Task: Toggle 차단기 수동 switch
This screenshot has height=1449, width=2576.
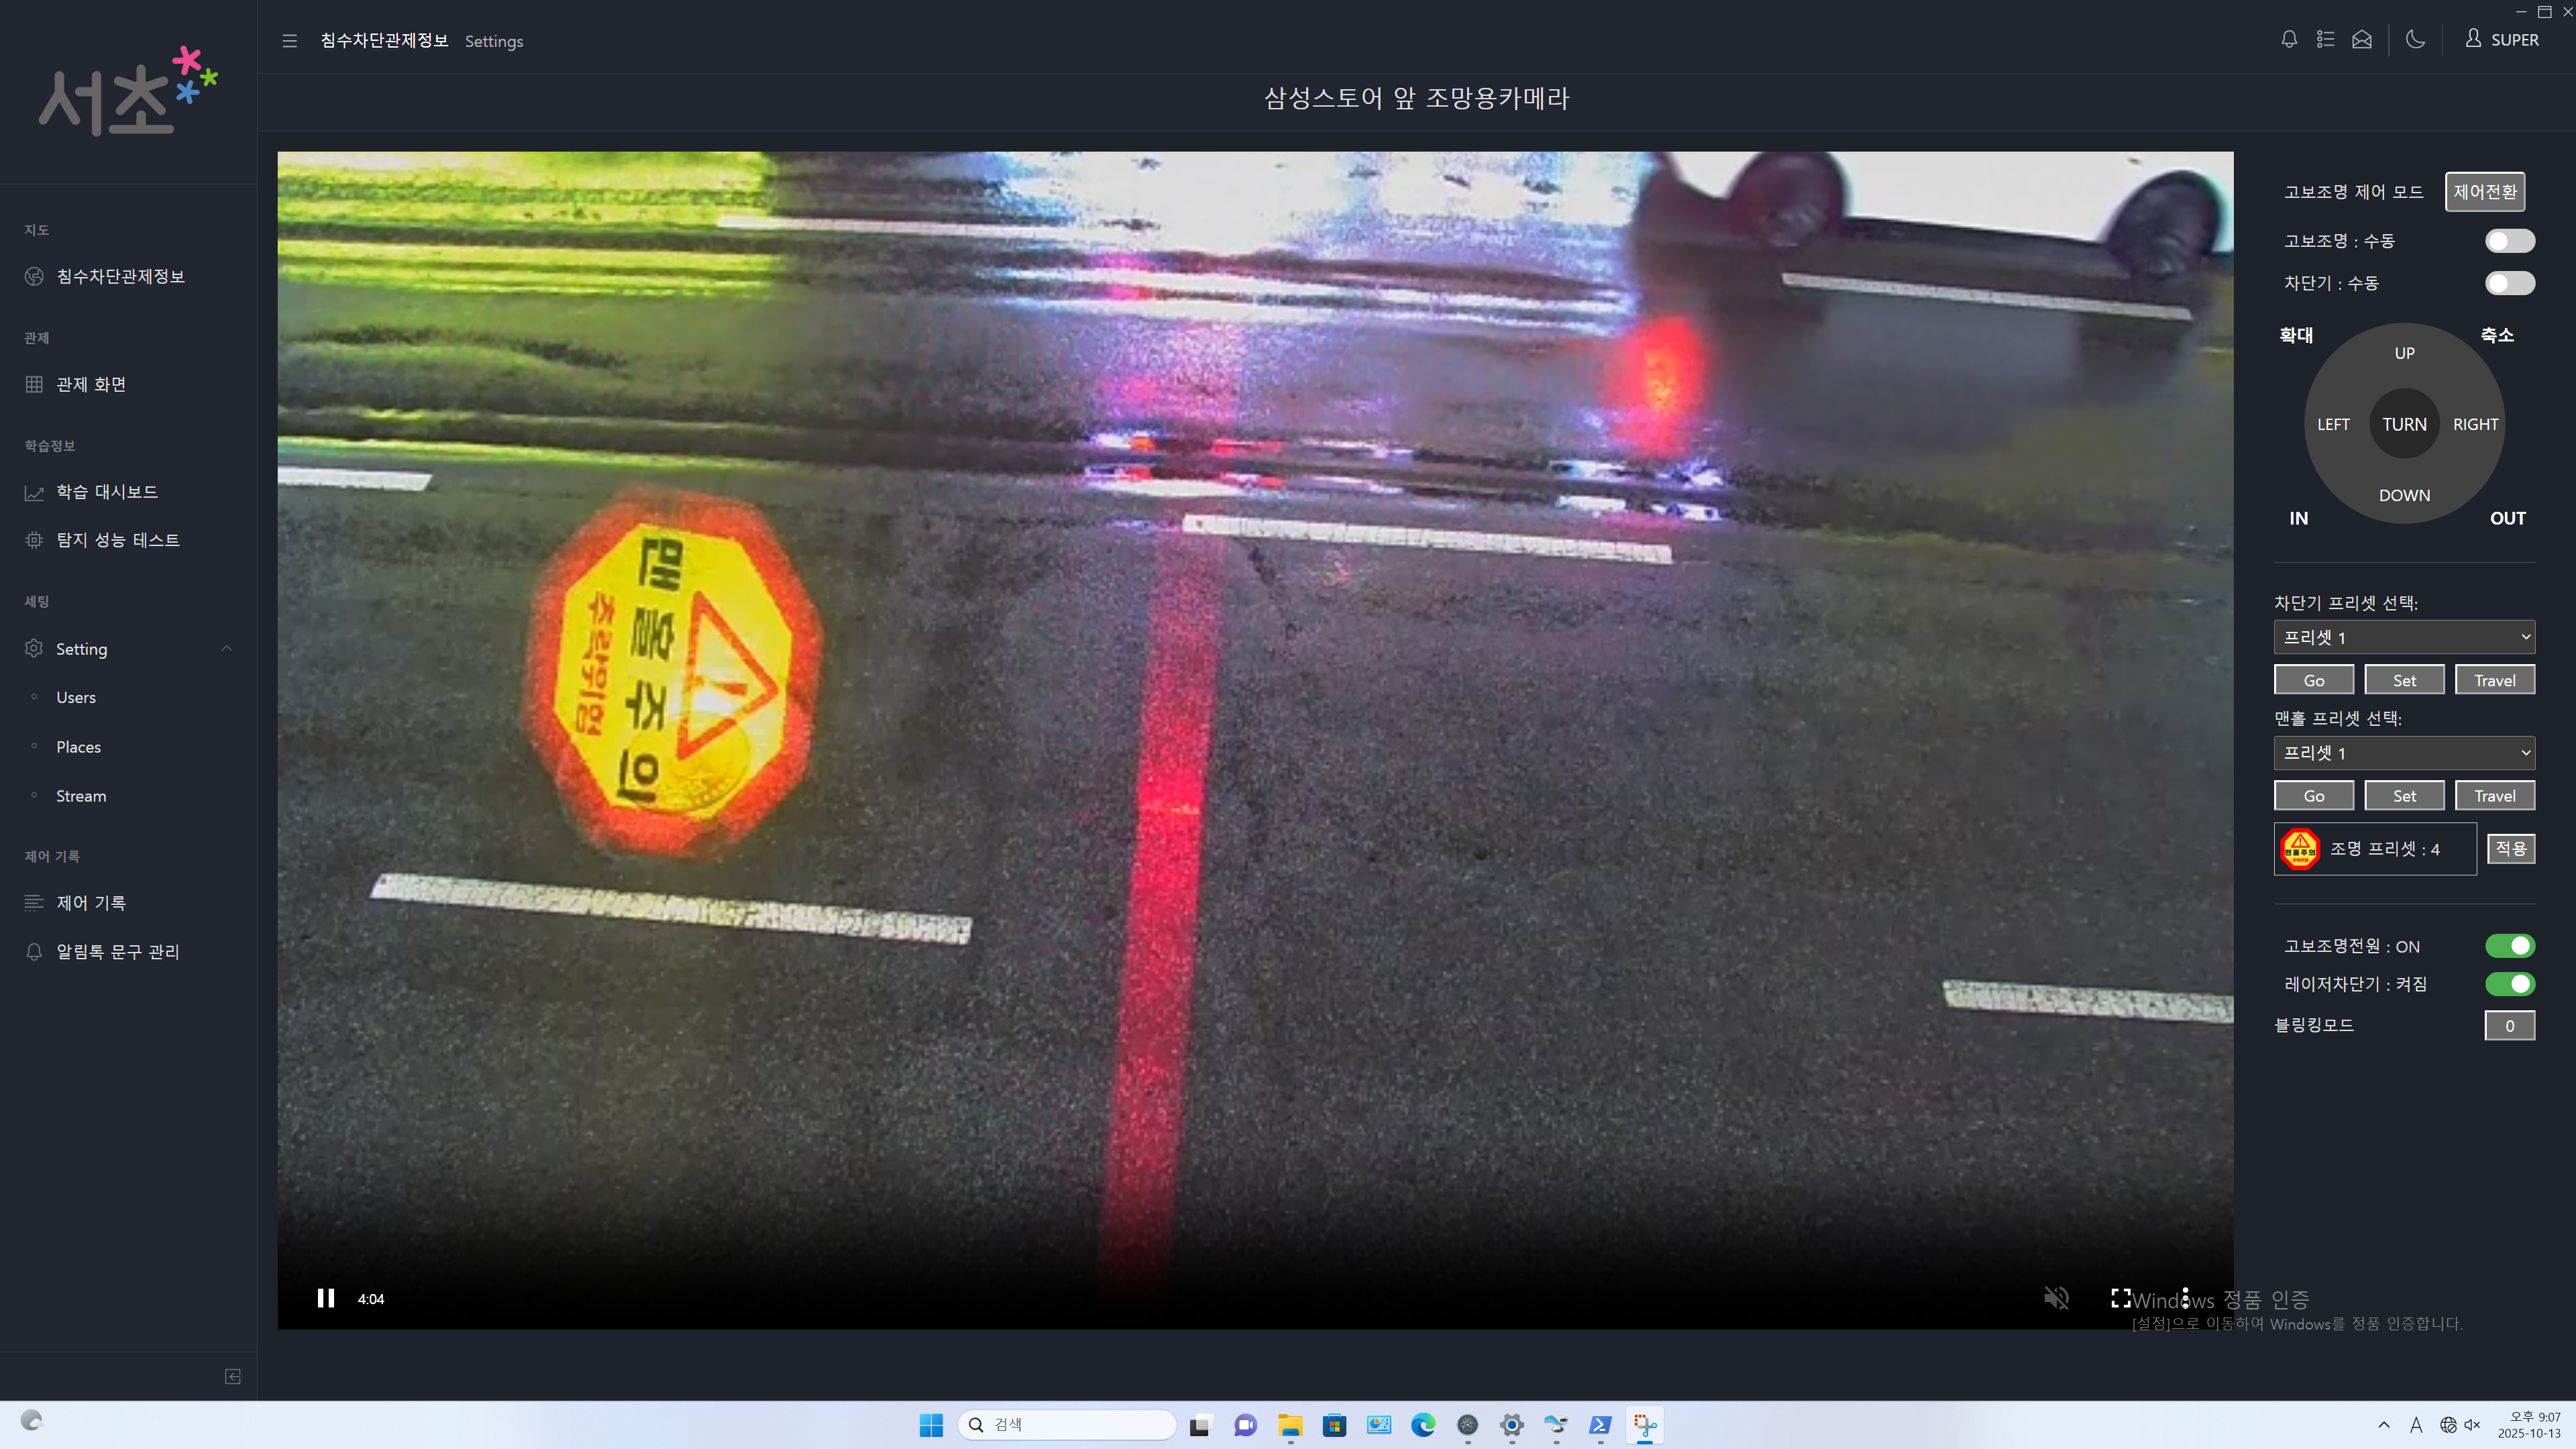Action: (x=2509, y=283)
